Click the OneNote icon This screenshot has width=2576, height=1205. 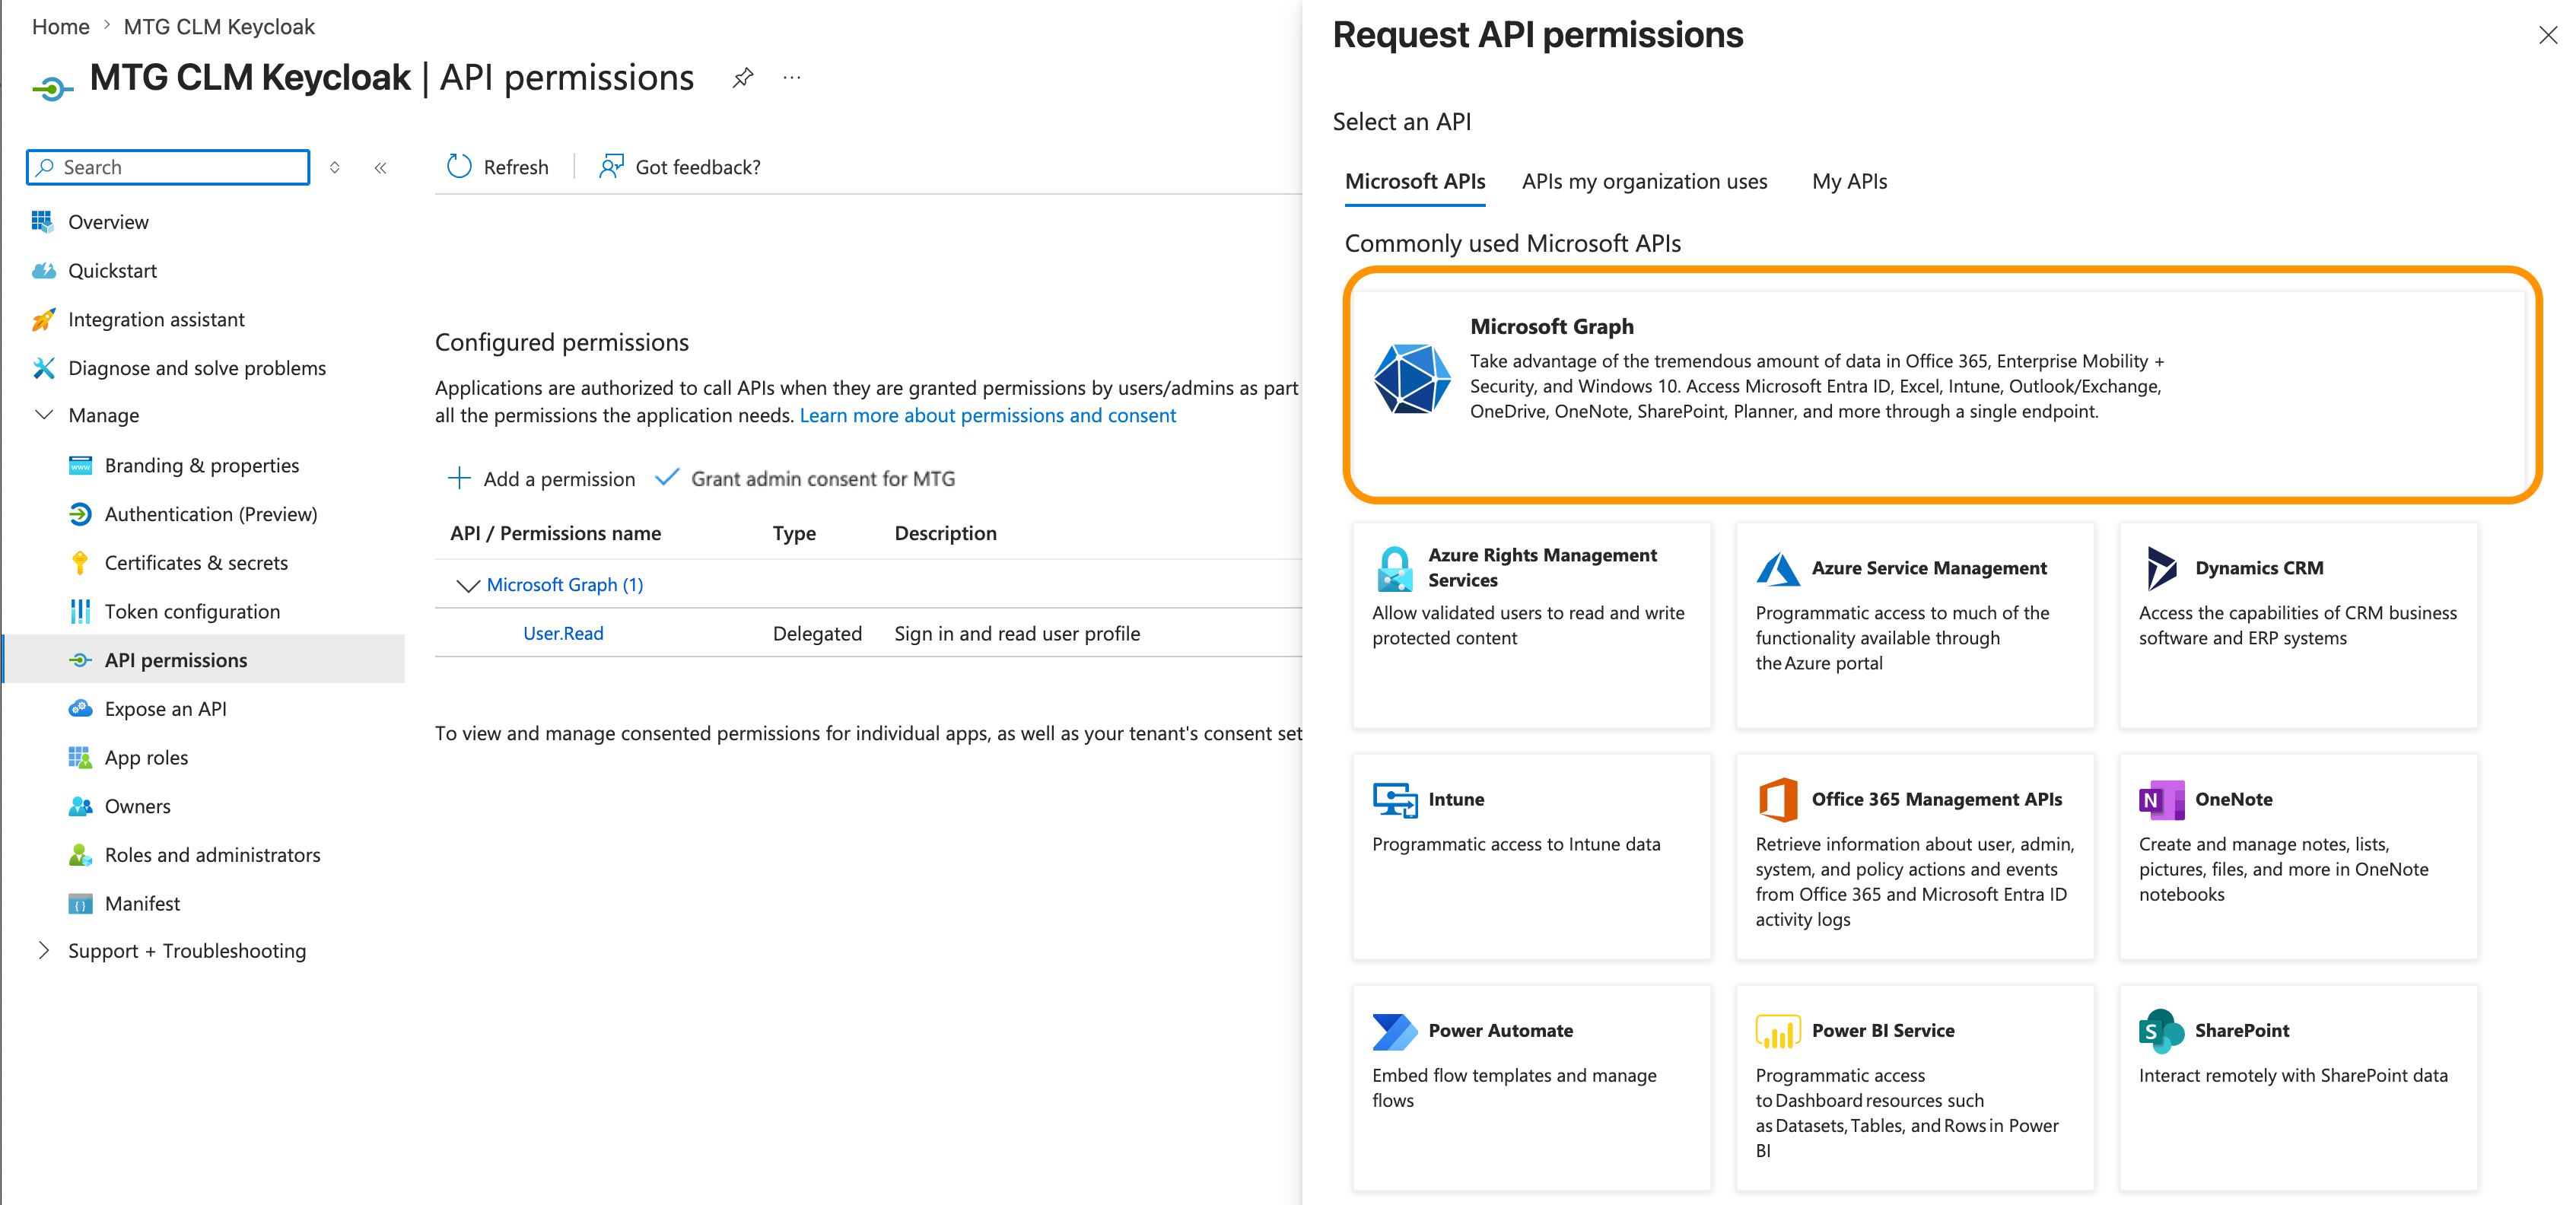2161,799
